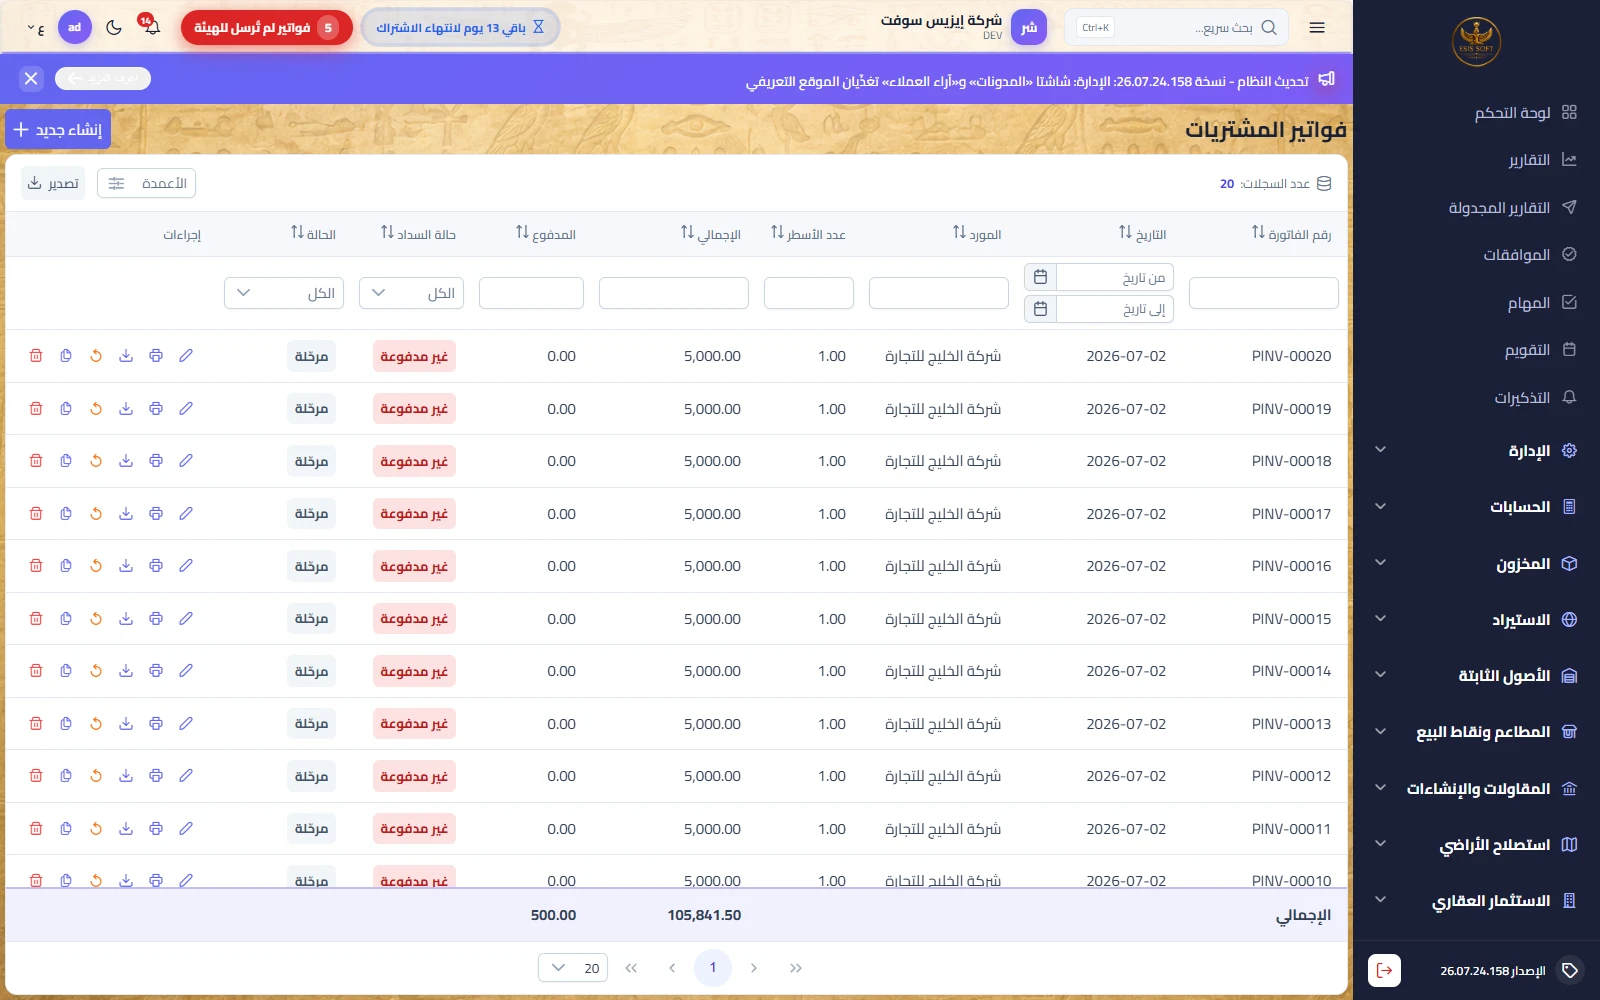Copy invoice PINV-00017
Image resolution: width=1600 pixels, height=1000 pixels.
[66, 514]
